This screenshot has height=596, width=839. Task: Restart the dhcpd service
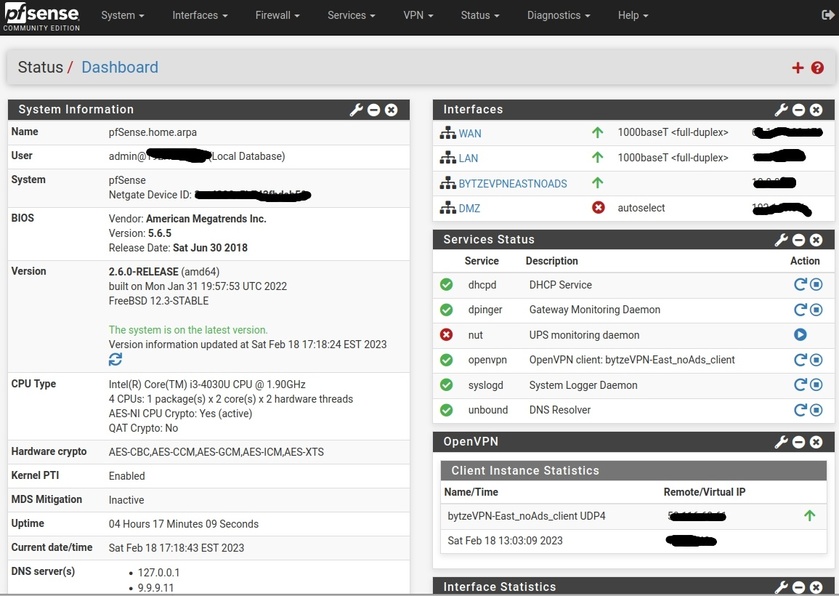[x=800, y=284]
